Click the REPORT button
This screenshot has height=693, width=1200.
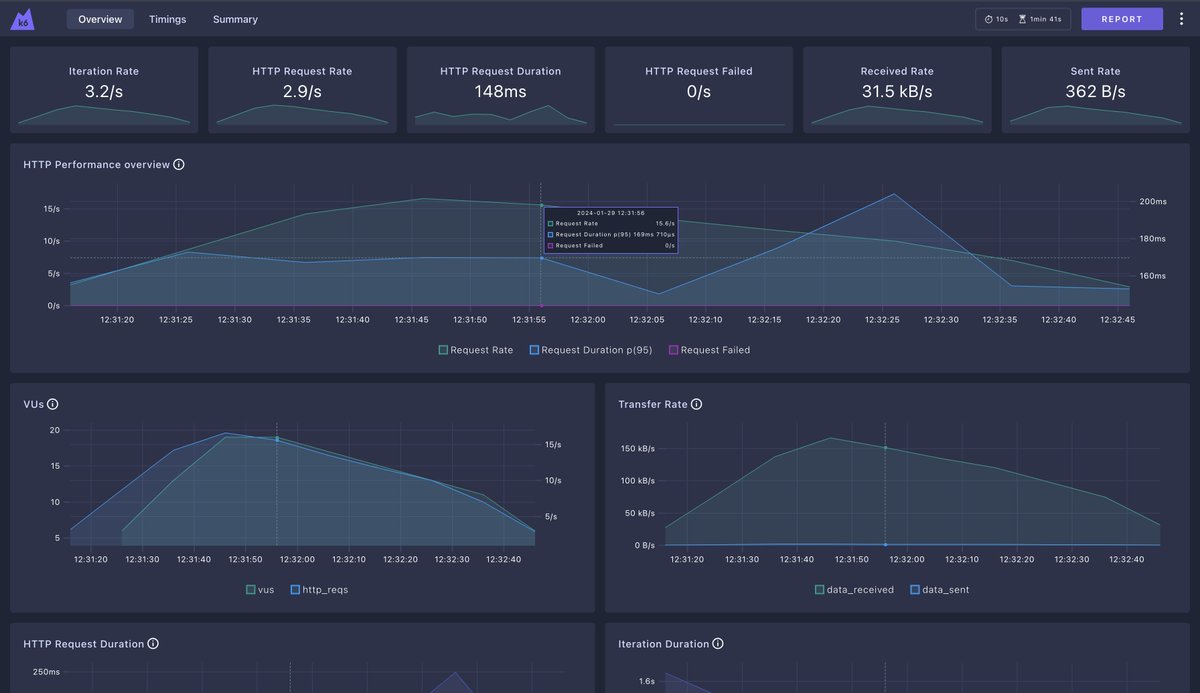click(x=1122, y=19)
